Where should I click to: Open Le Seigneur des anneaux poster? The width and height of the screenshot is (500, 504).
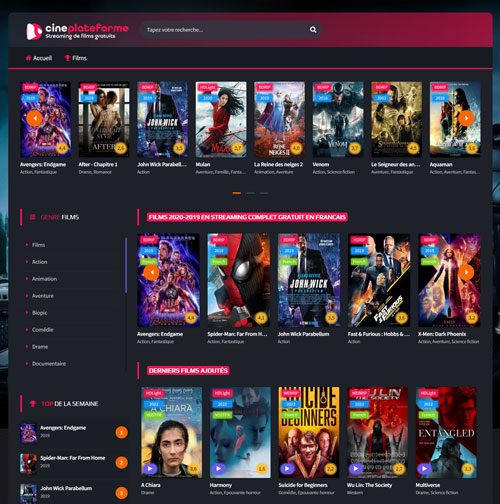tap(397, 119)
